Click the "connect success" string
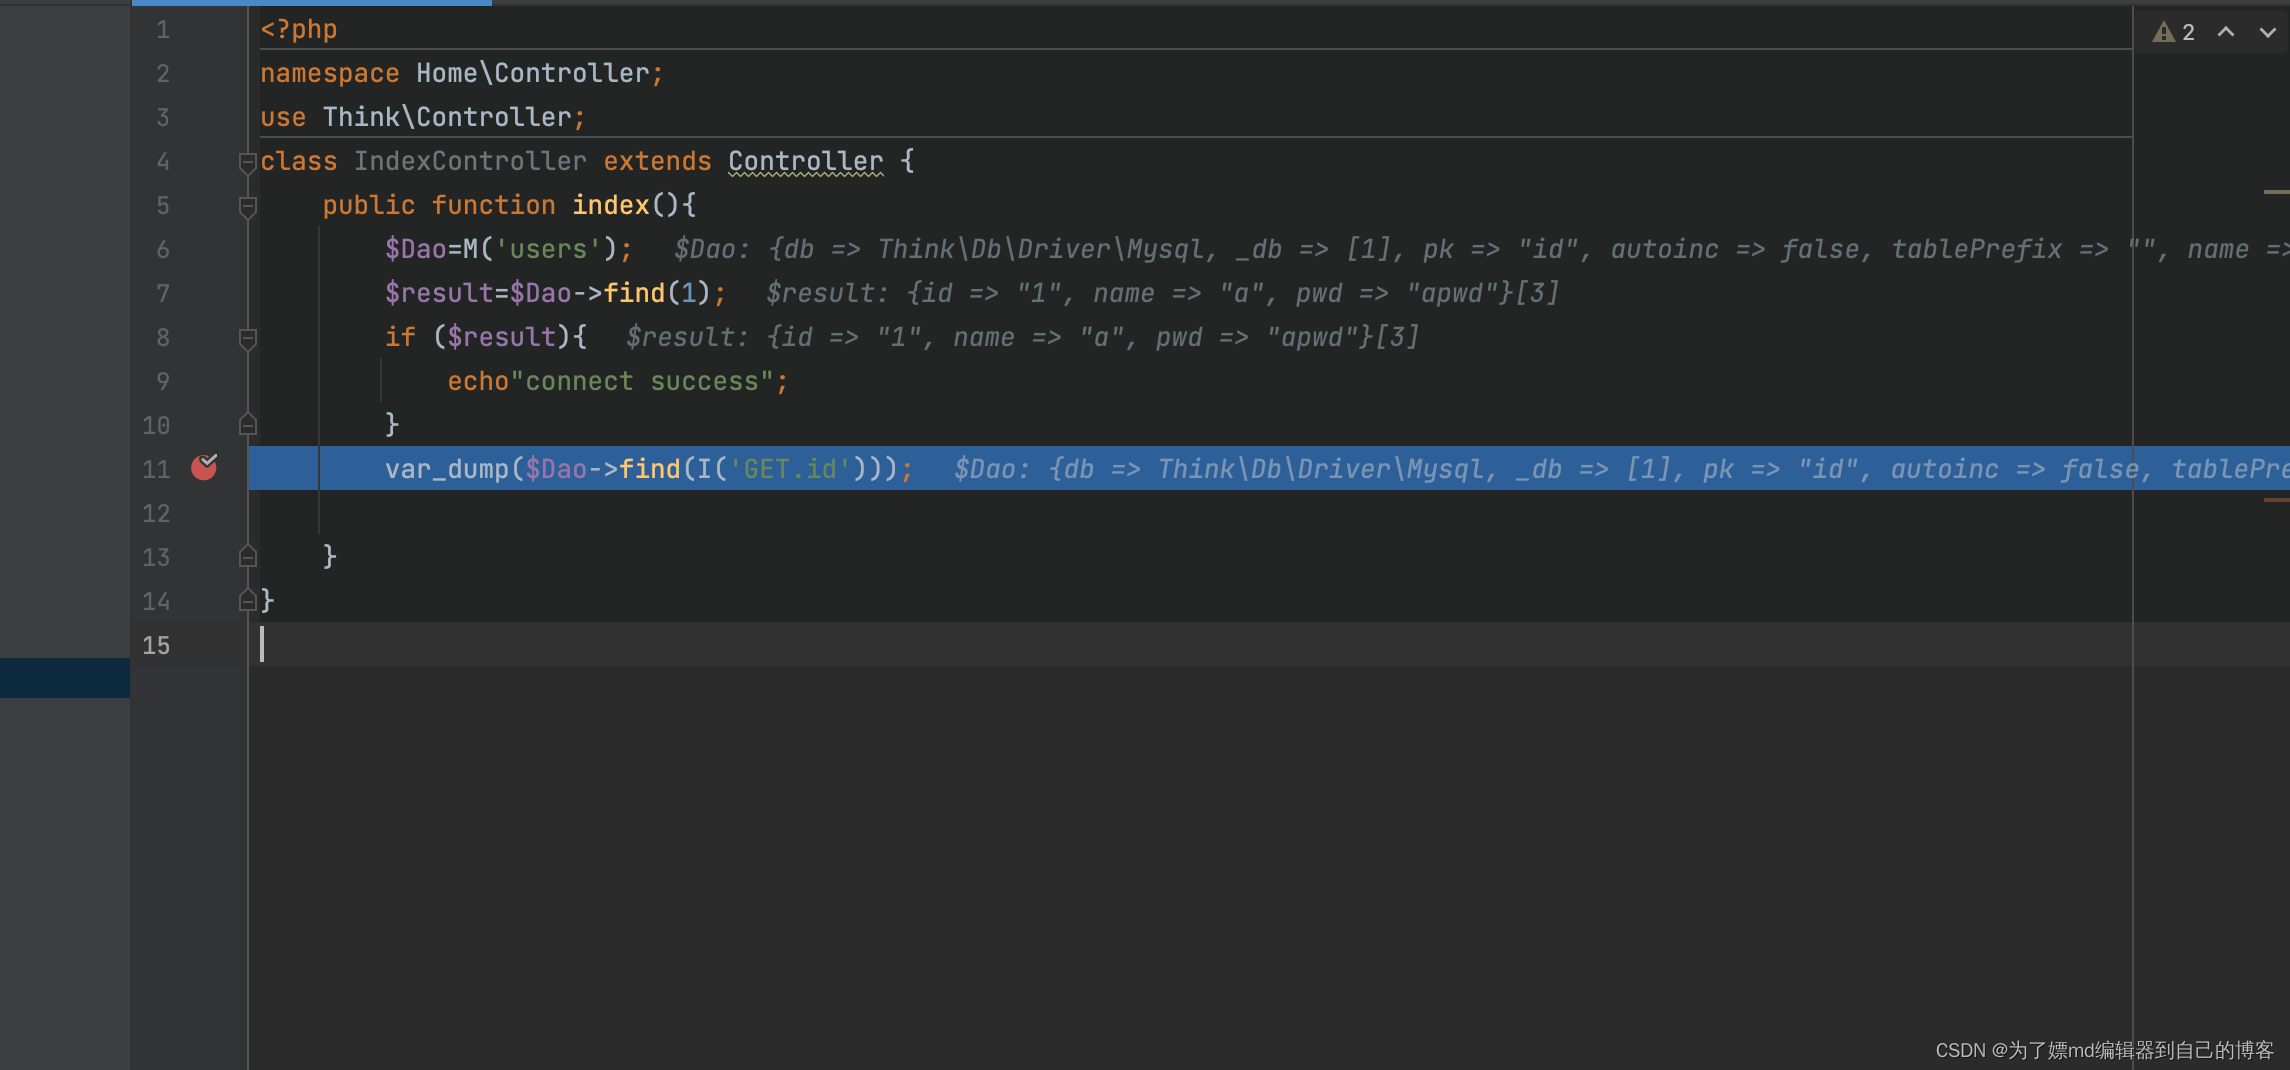Image resolution: width=2290 pixels, height=1070 pixels. pyautogui.click(x=642, y=381)
